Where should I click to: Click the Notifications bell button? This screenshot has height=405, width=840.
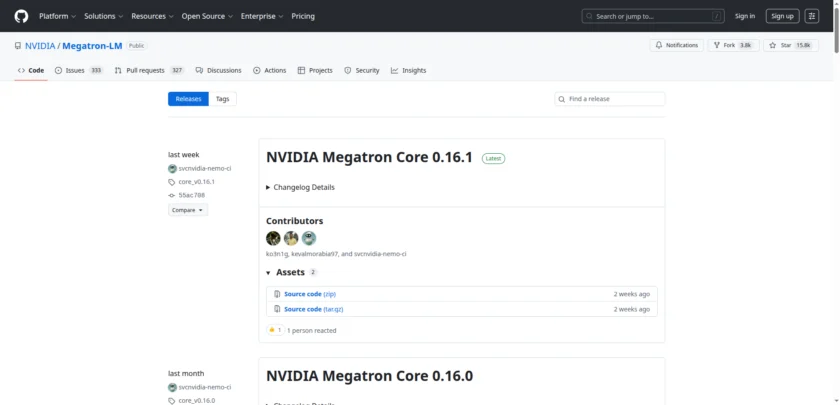pyautogui.click(x=677, y=46)
